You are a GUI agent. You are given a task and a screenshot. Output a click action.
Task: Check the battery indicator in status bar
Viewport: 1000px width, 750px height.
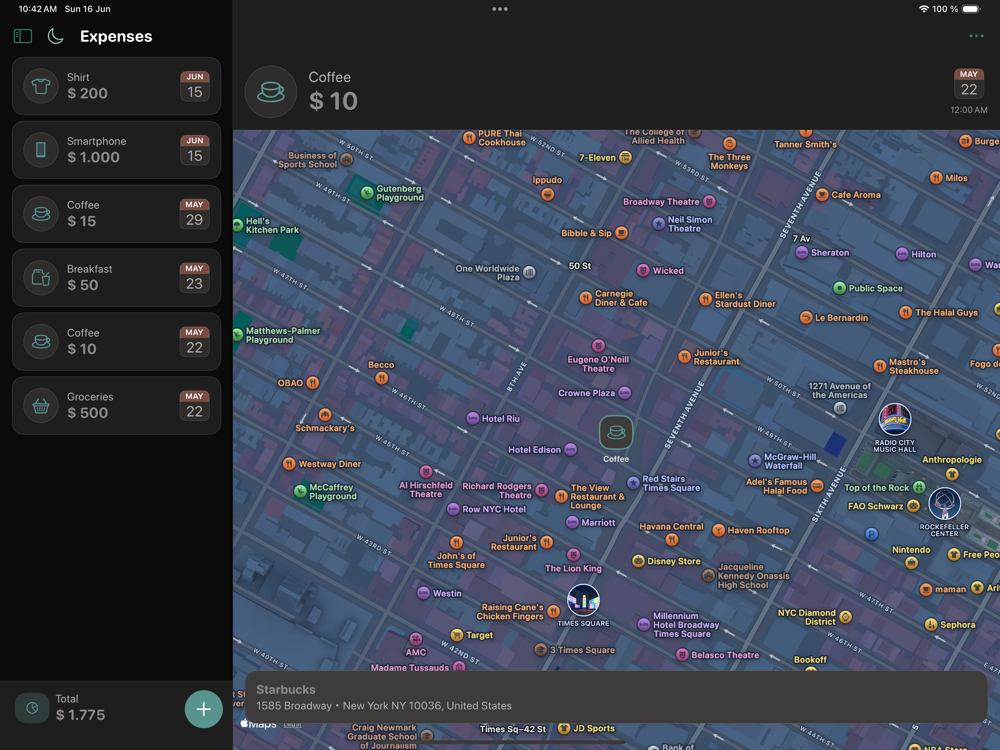click(x=971, y=9)
